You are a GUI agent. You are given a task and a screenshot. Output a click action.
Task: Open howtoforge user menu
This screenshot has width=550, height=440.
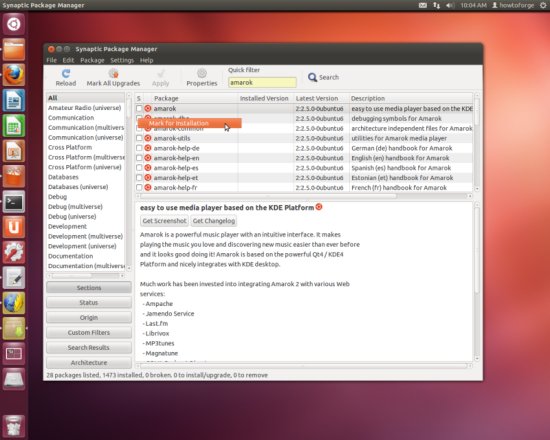[512, 5]
